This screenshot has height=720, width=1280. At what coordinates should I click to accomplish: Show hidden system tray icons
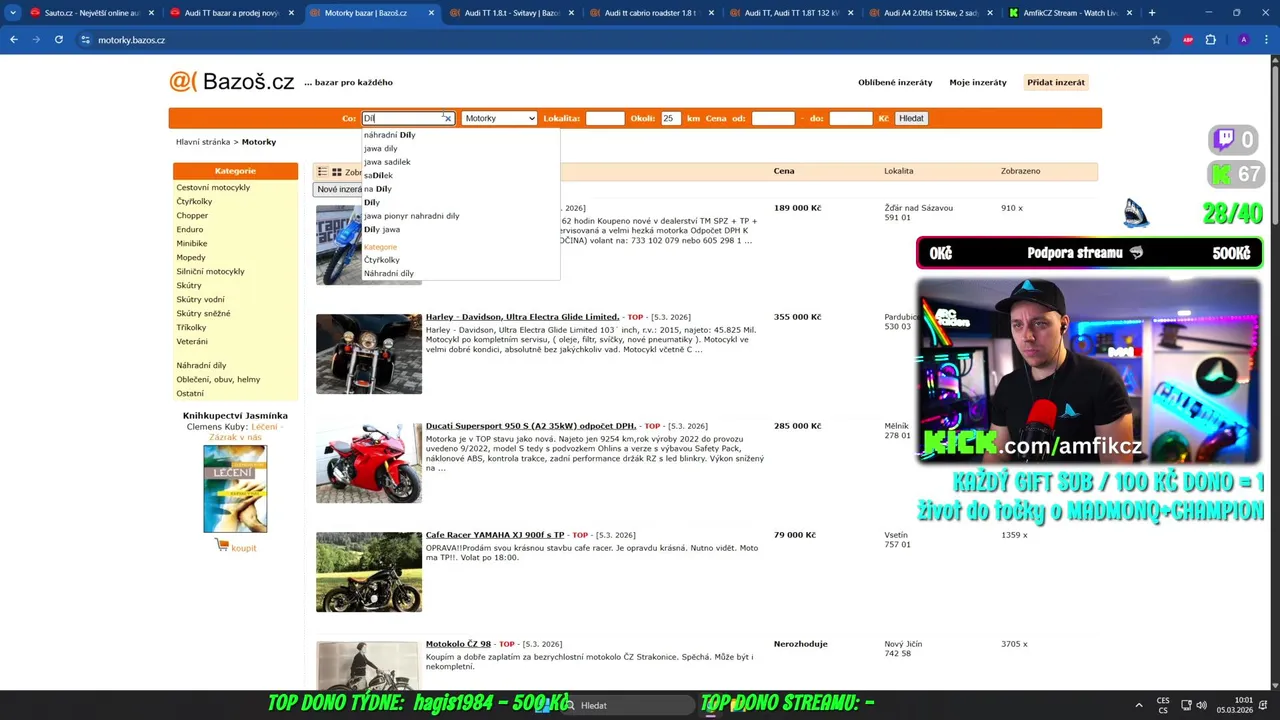point(1139,705)
